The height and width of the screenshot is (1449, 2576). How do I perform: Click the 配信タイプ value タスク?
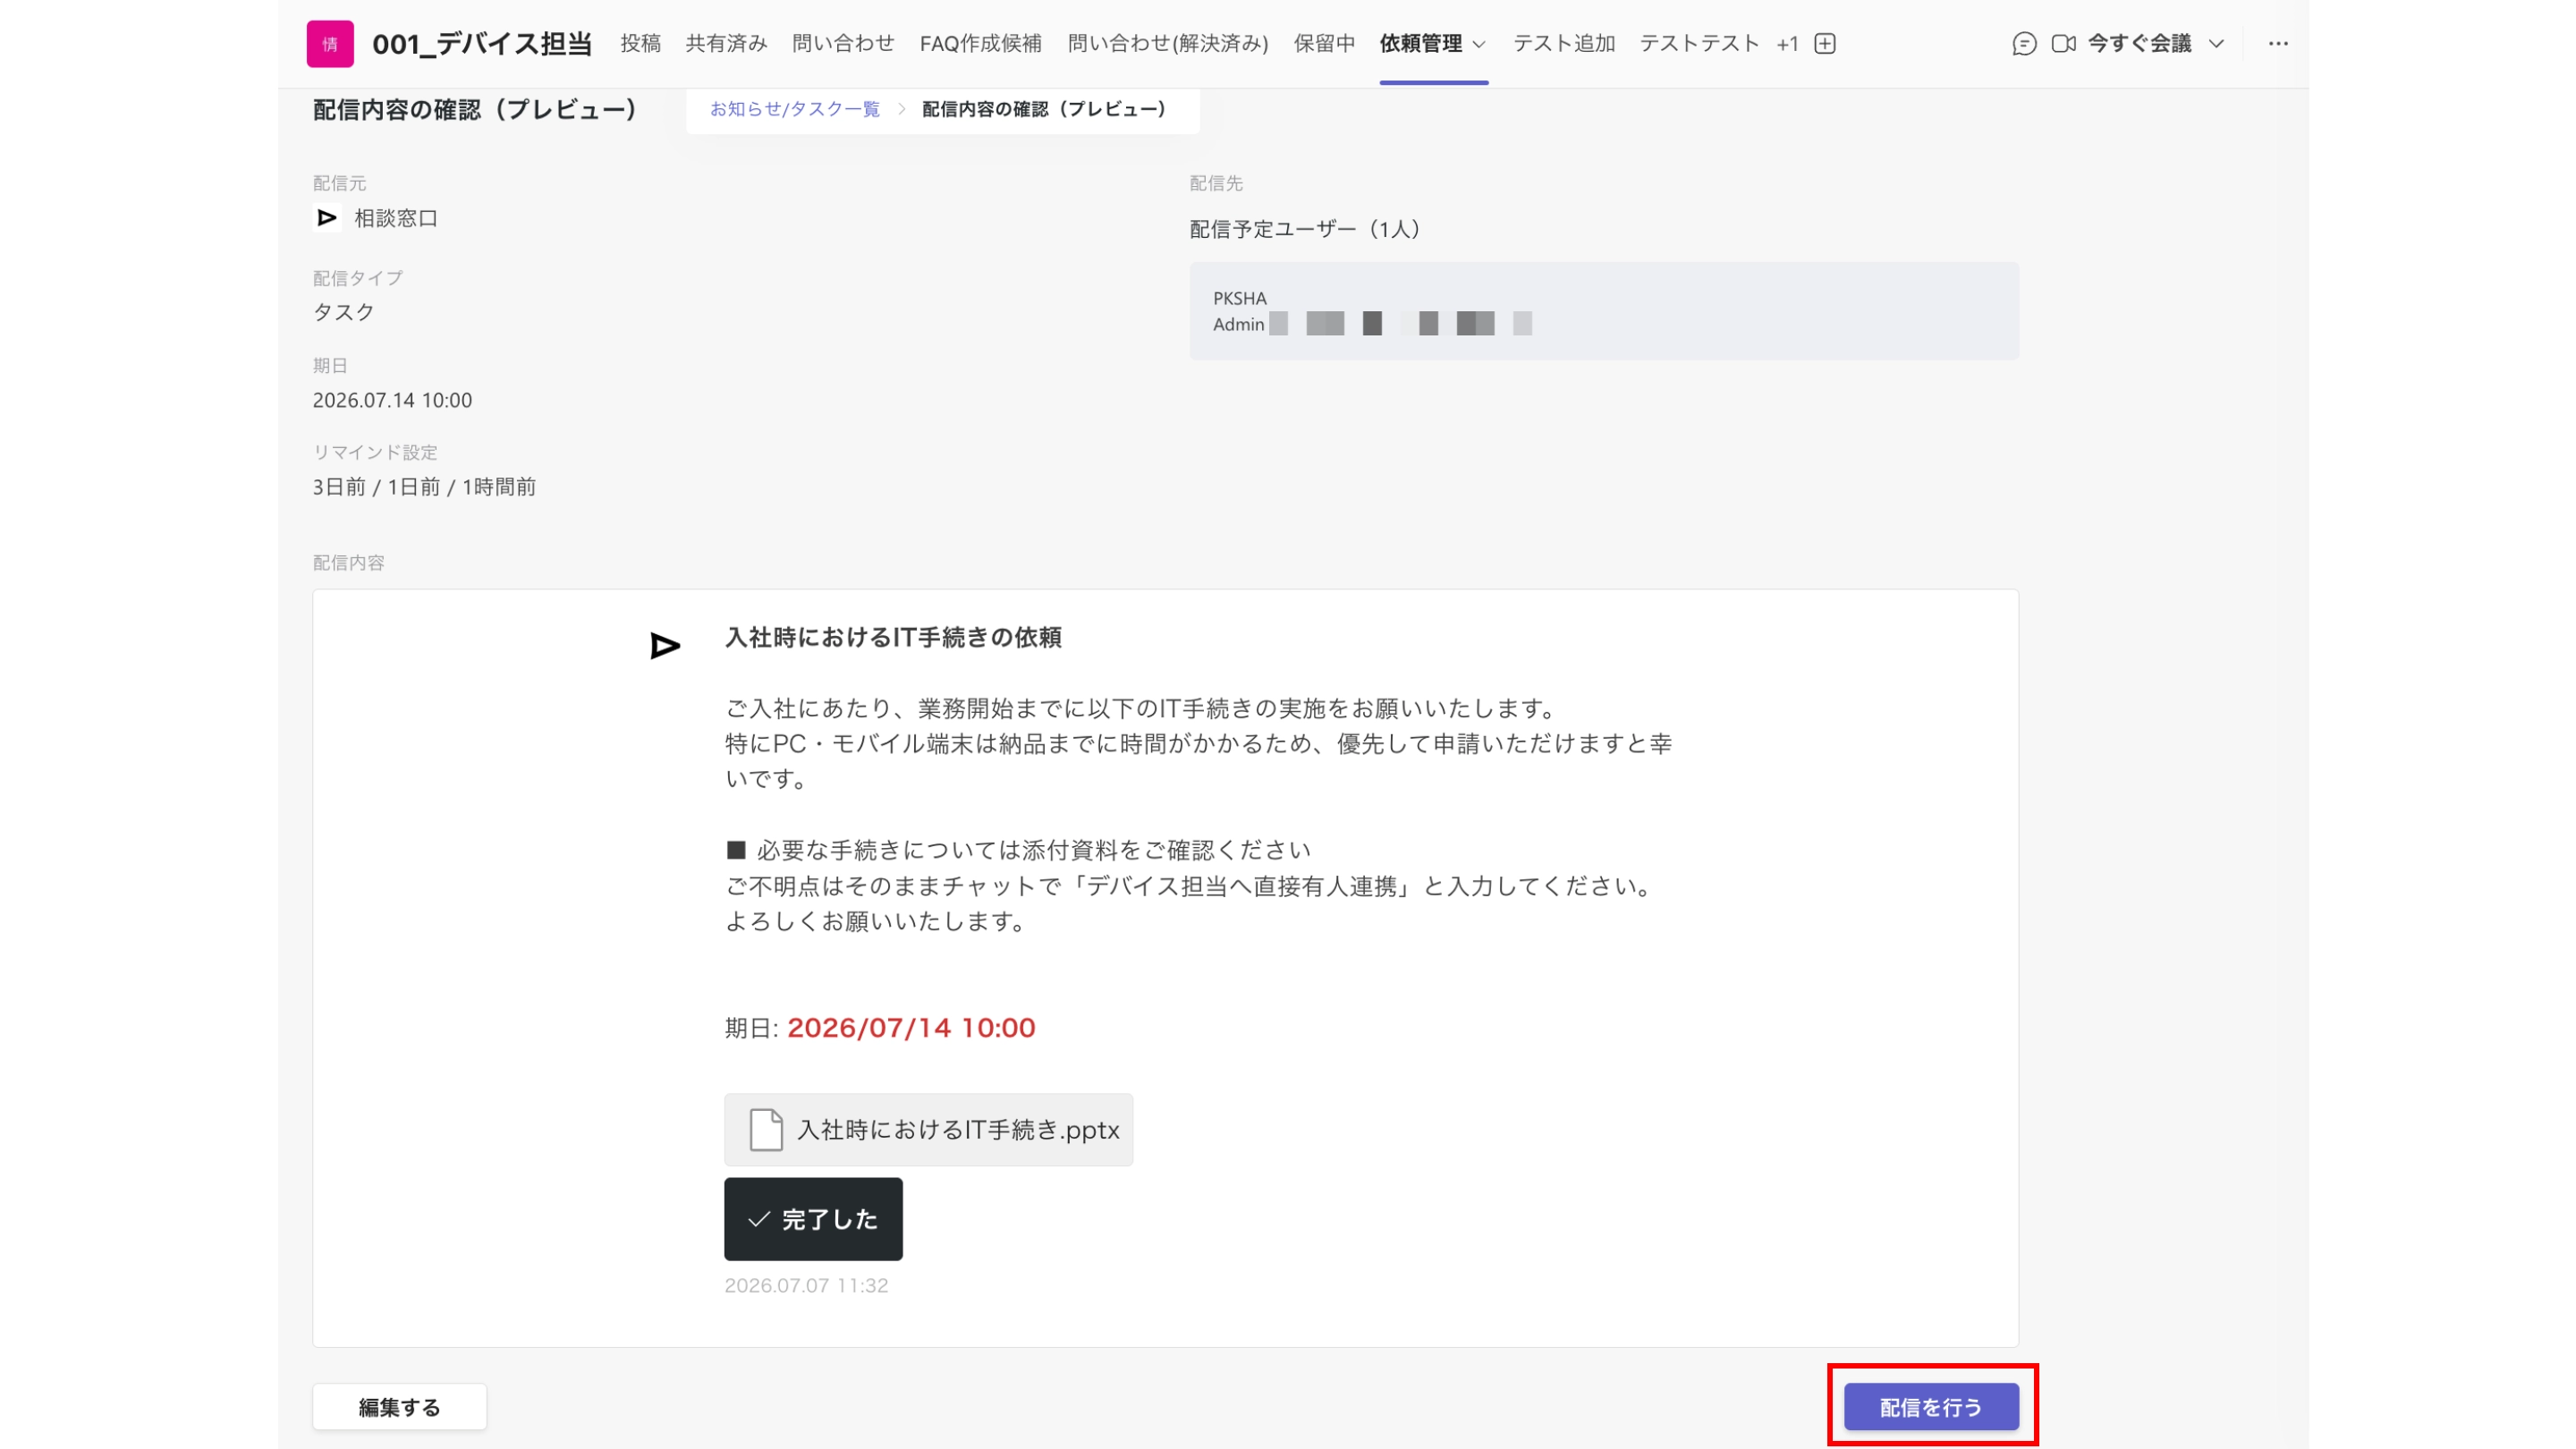344,312
